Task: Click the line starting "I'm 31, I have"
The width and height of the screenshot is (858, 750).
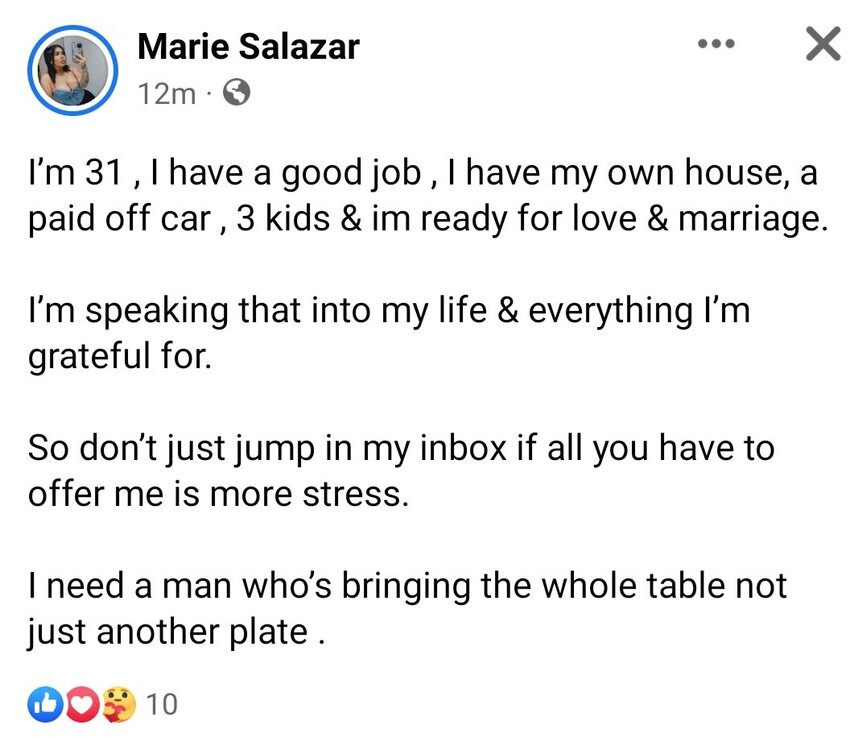Action: [422, 175]
